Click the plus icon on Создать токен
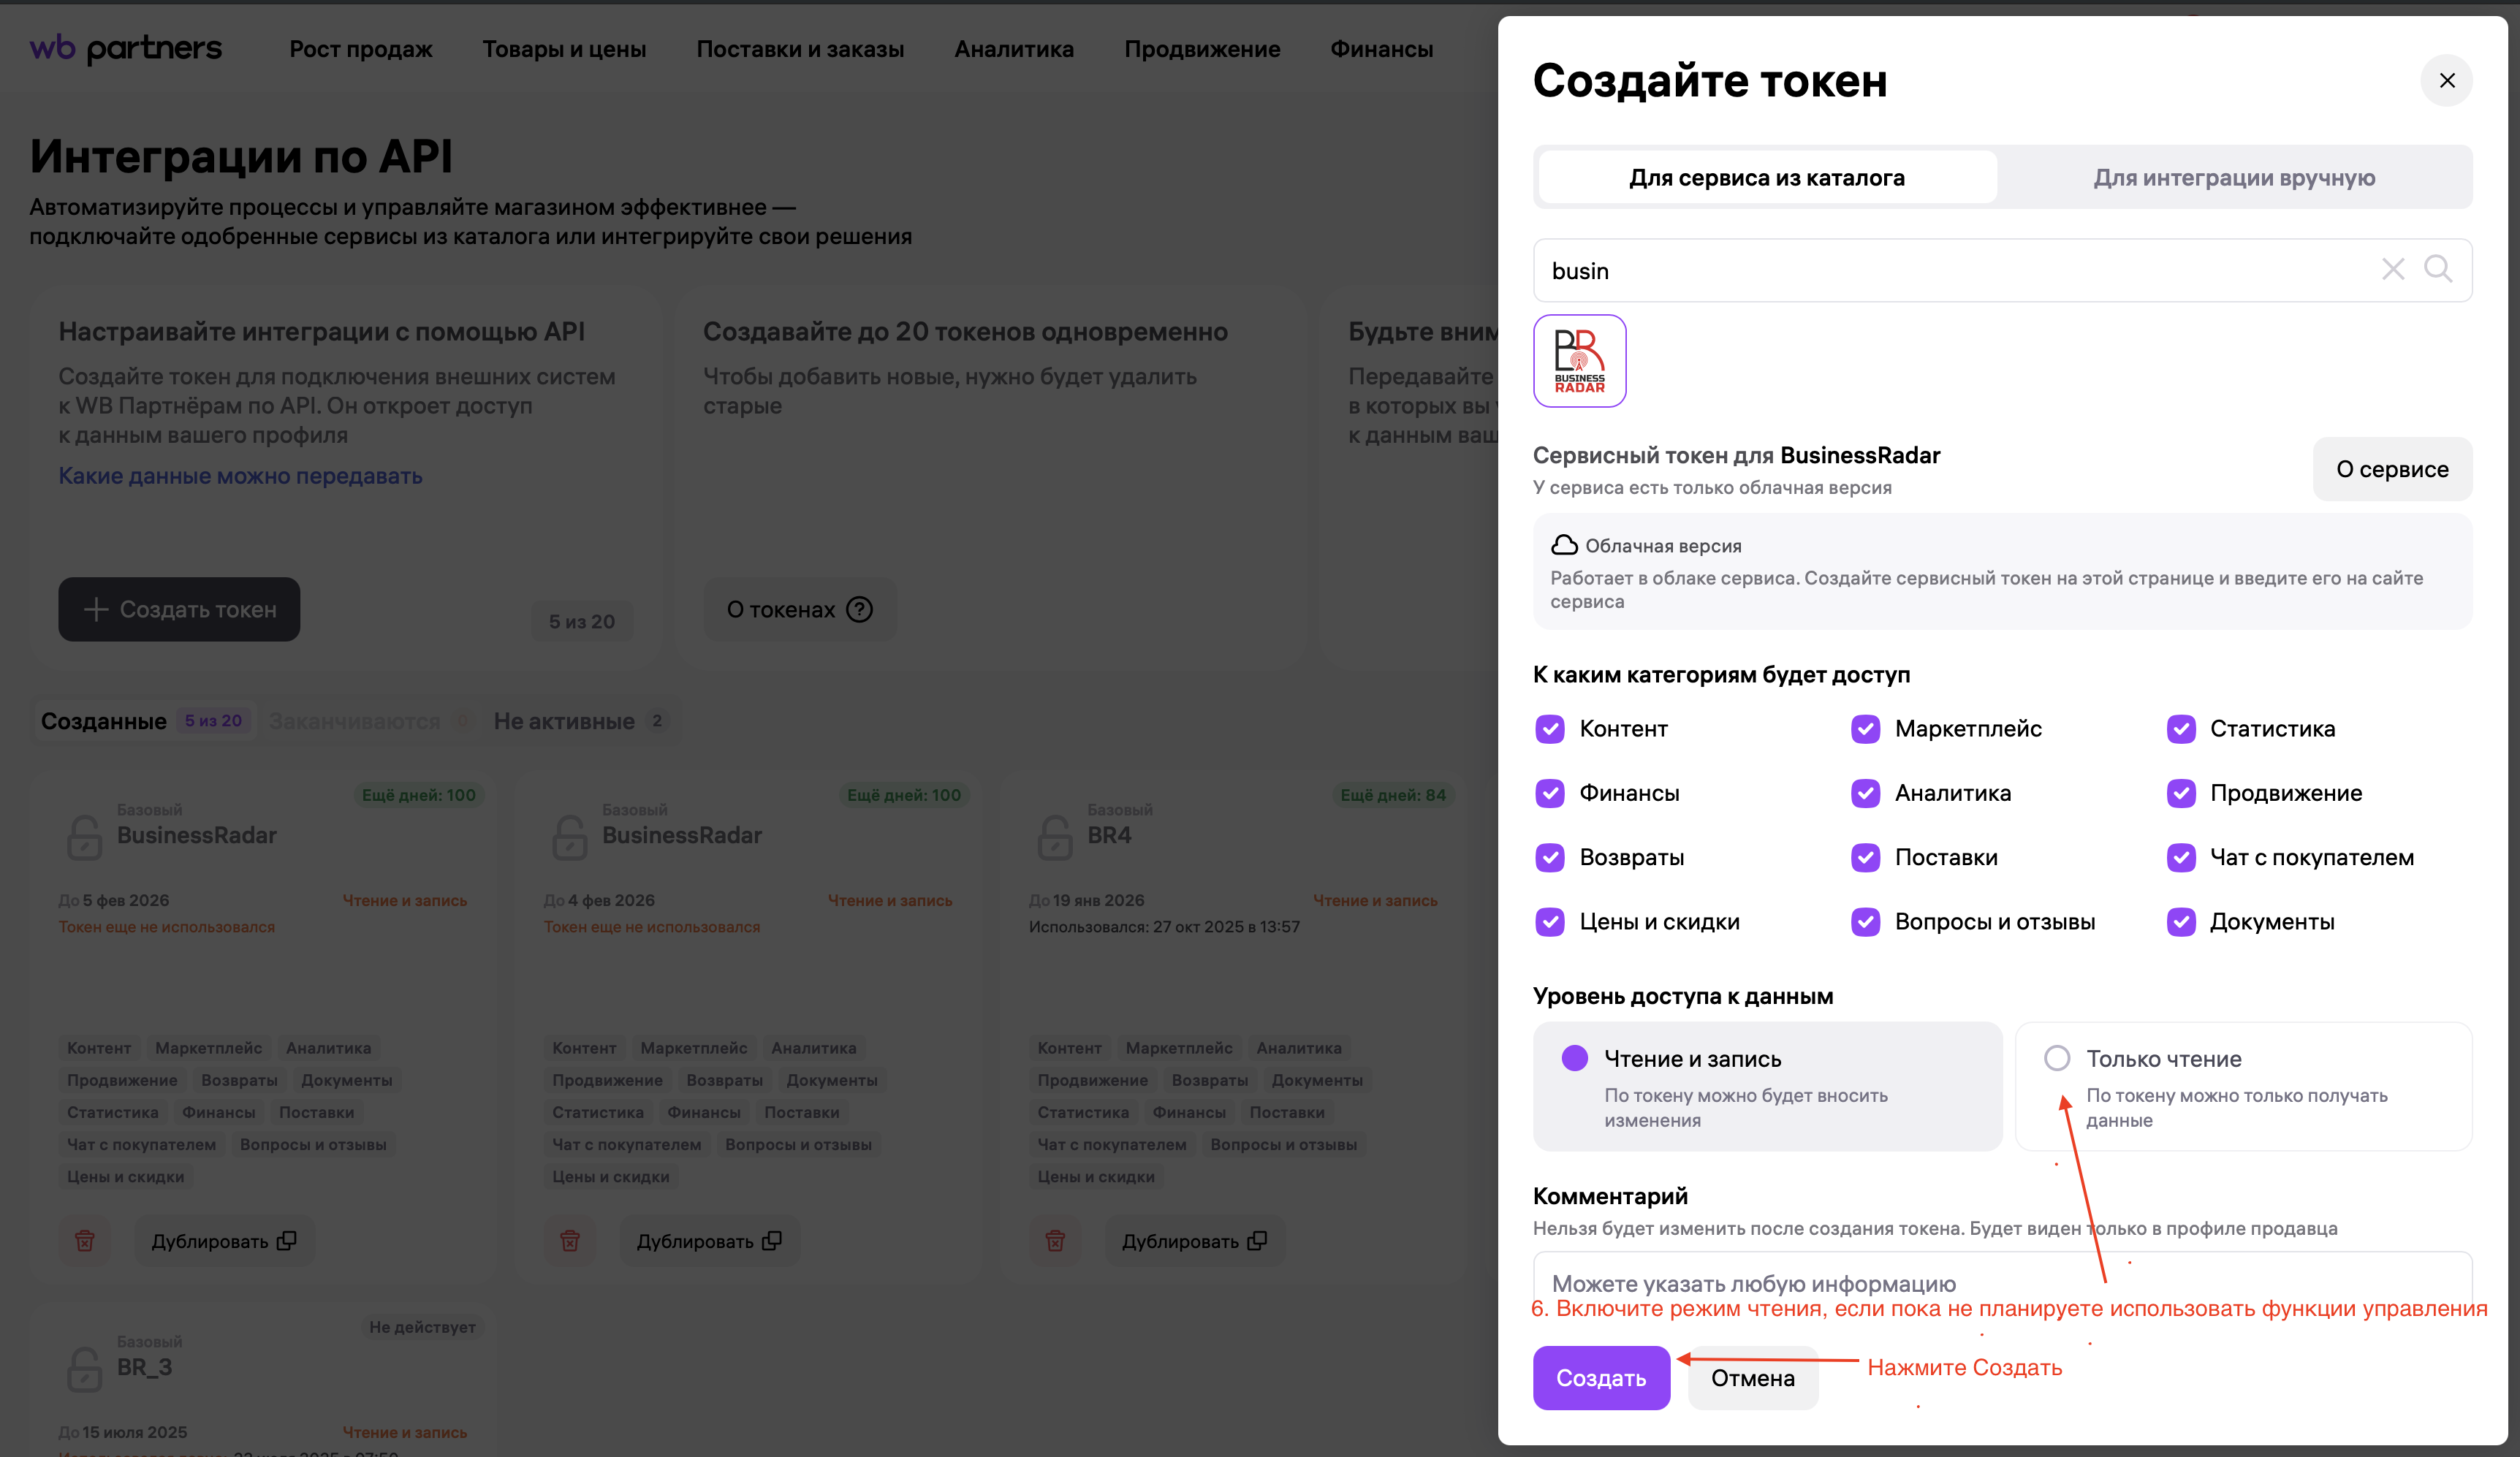Image resolution: width=2520 pixels, height=1457 pixels. [96, 609]
